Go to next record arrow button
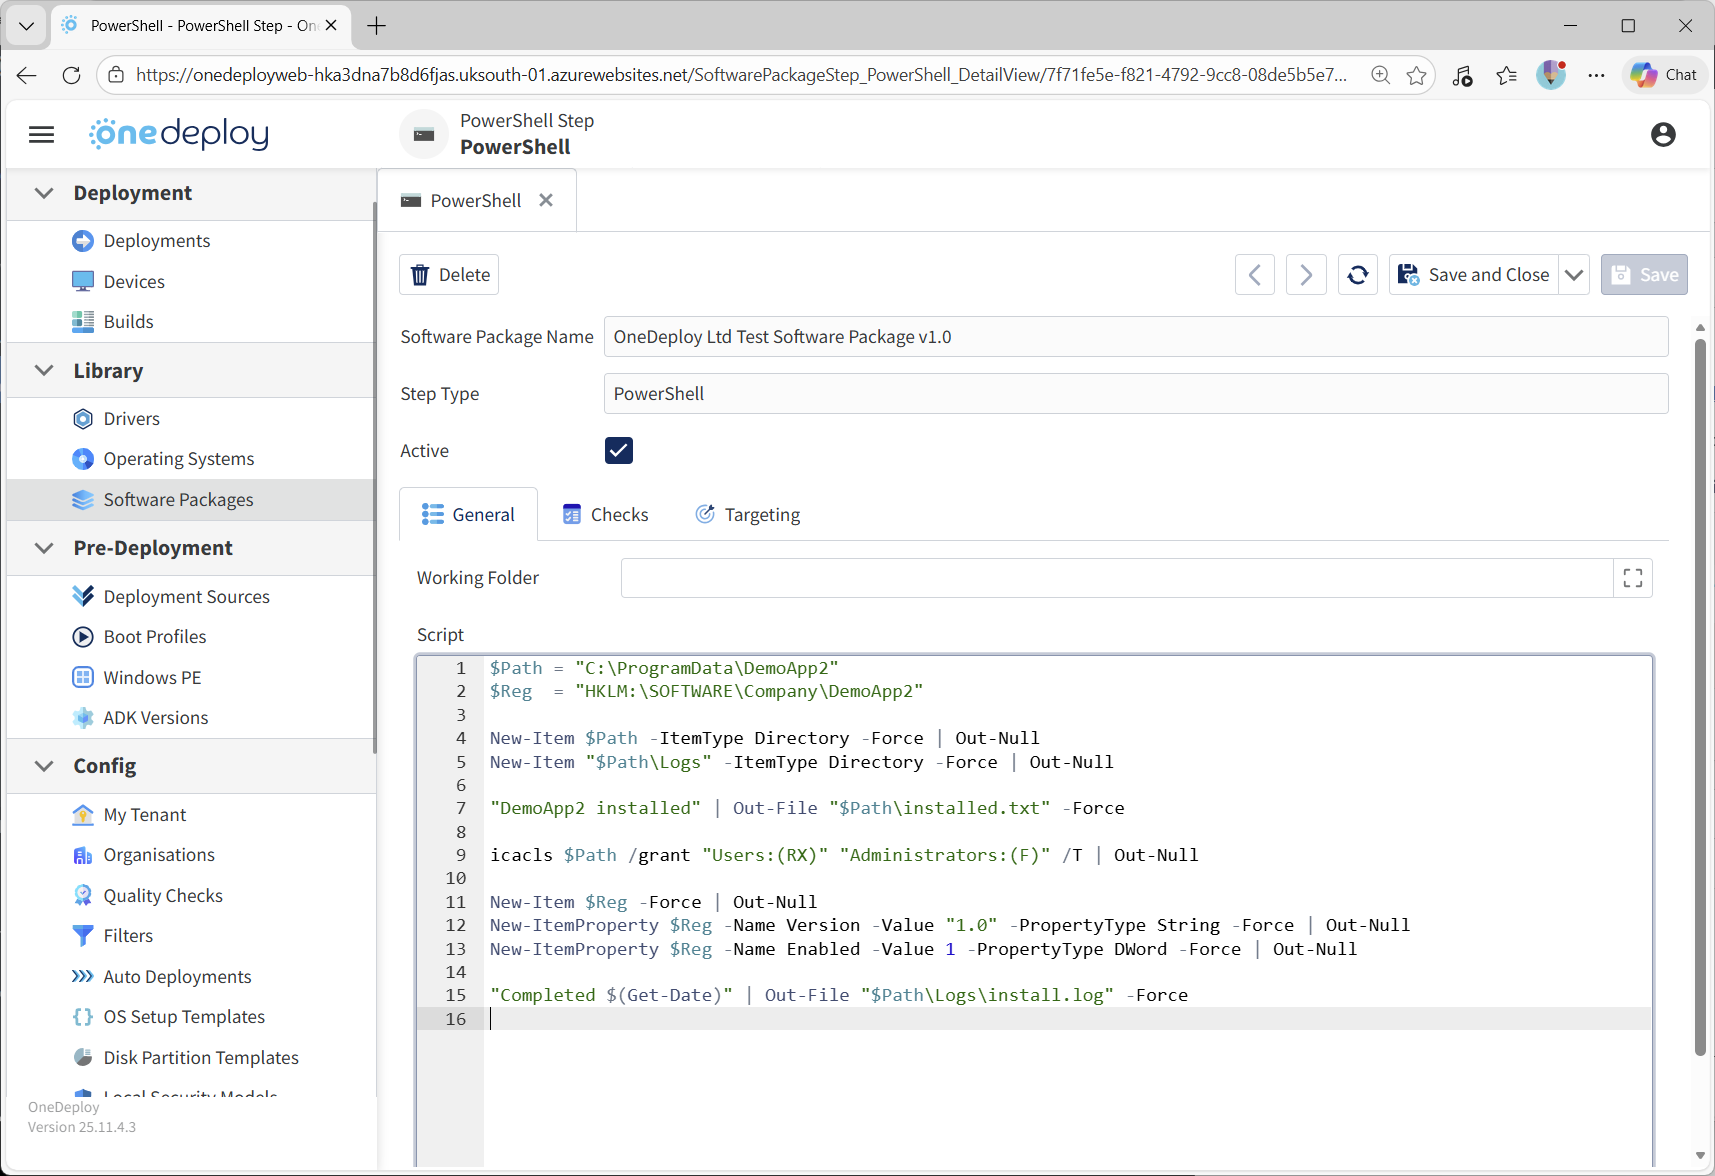 point(1305,275)
